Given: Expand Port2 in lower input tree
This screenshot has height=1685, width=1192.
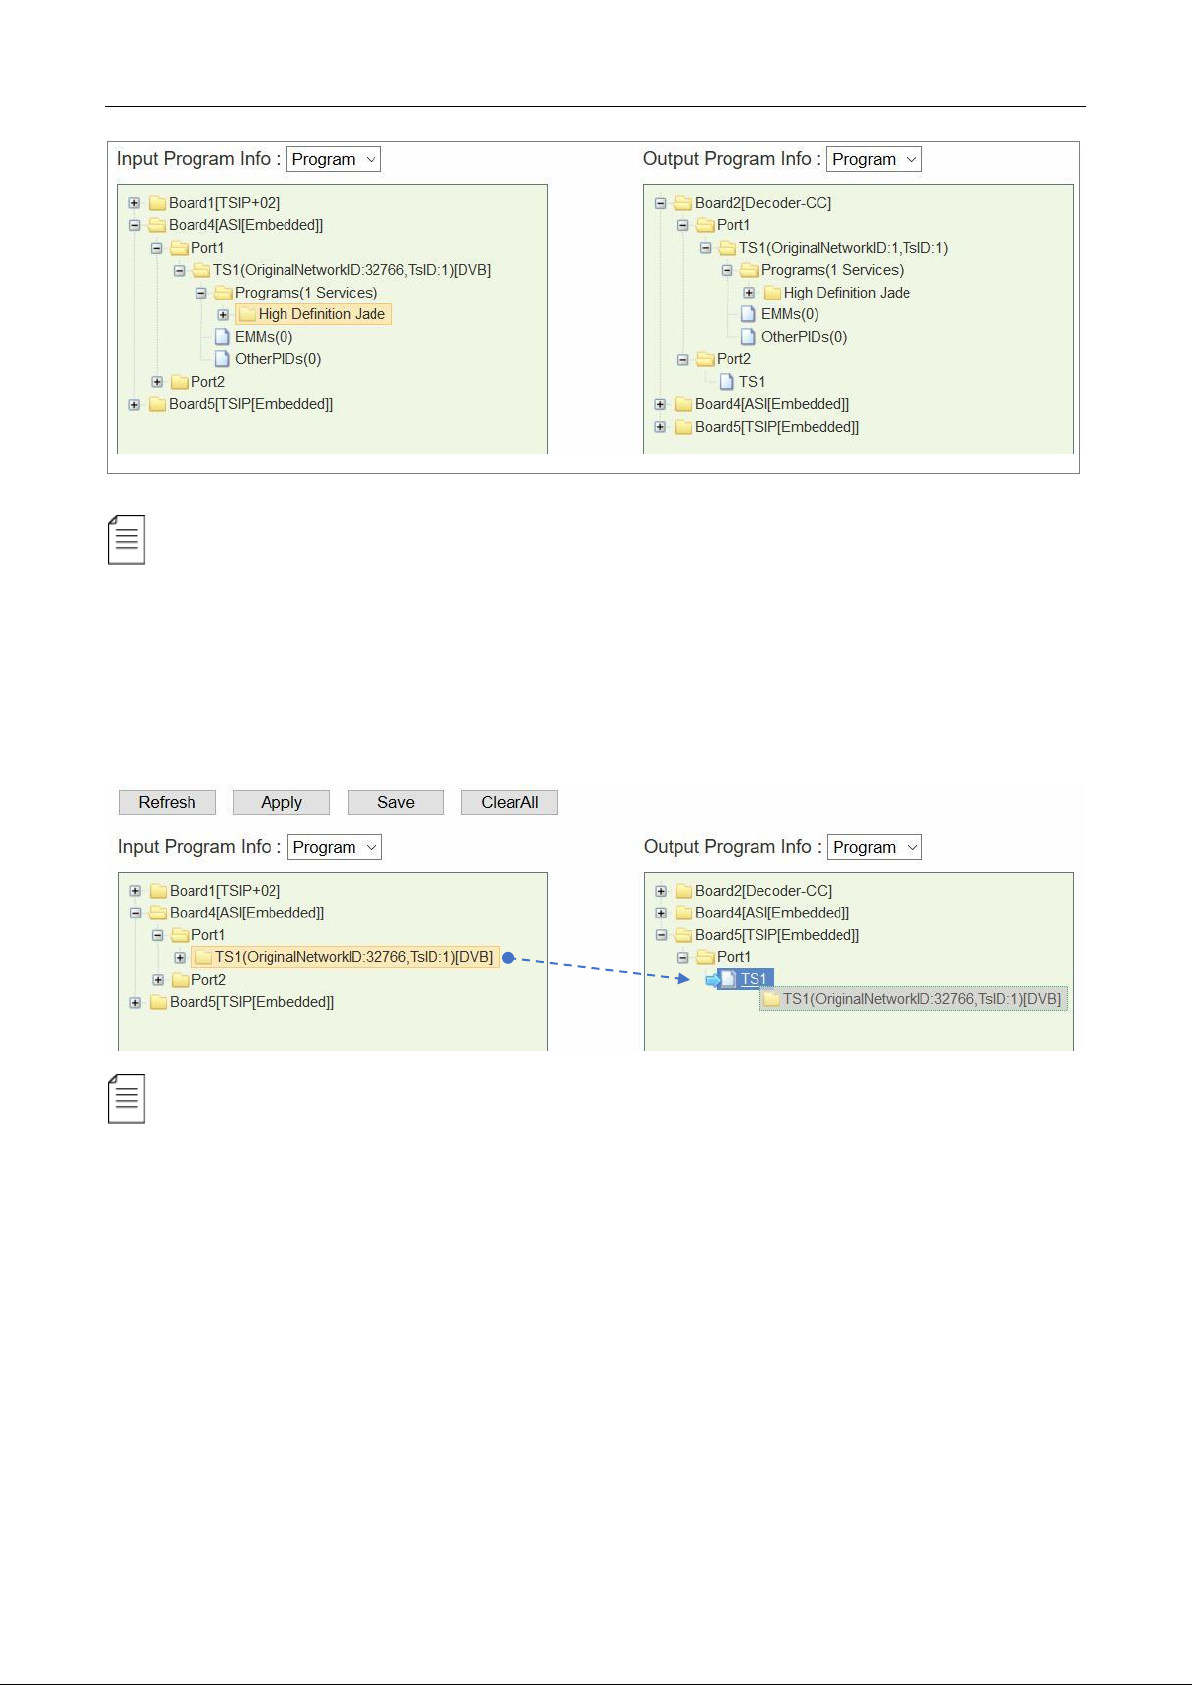Looking at the screenshot, I should 158,980.
